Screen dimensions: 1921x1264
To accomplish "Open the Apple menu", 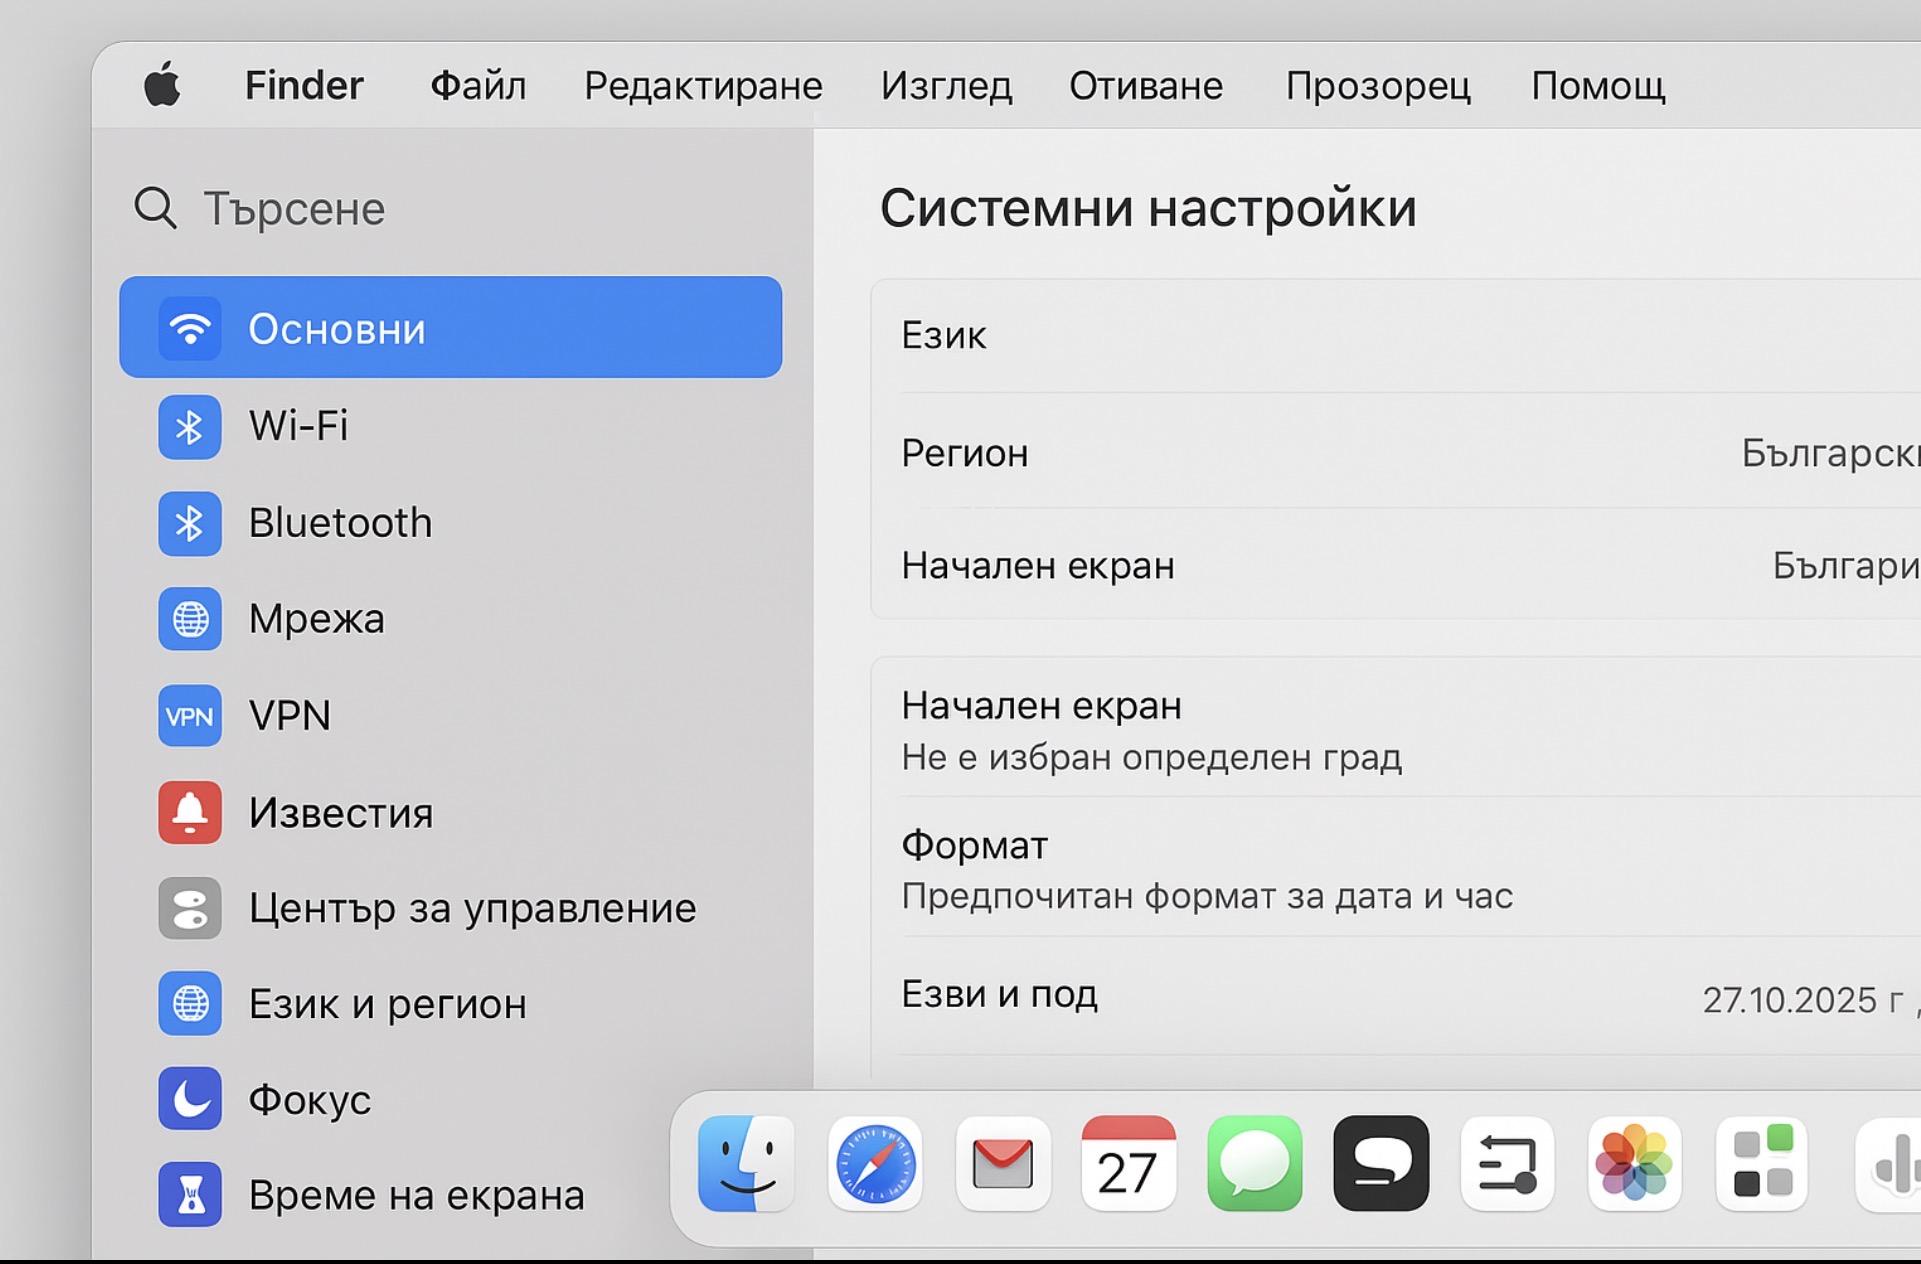I will point(163,85).
